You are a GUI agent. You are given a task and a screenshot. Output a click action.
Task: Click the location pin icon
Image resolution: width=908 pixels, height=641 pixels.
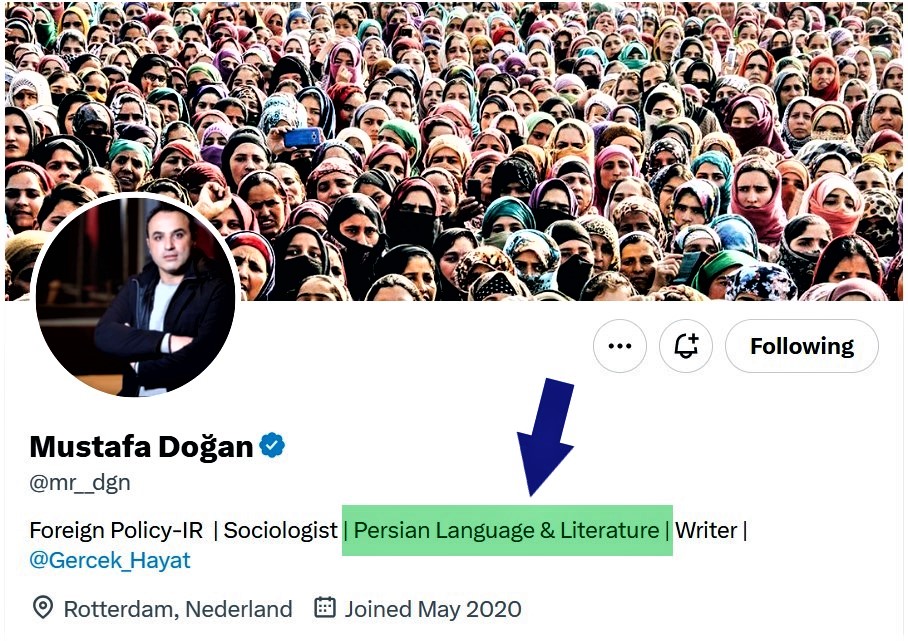point(43,608)
